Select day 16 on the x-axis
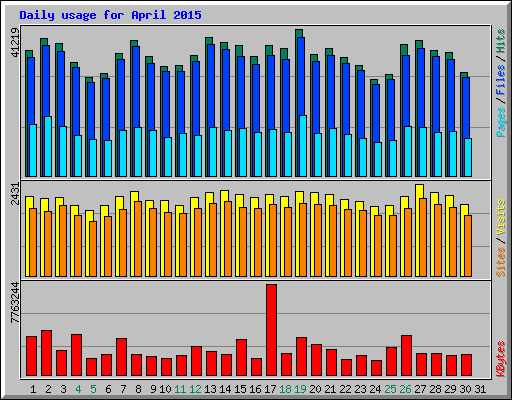This screenshot has height=400, width=512. (x=255, y=389)
